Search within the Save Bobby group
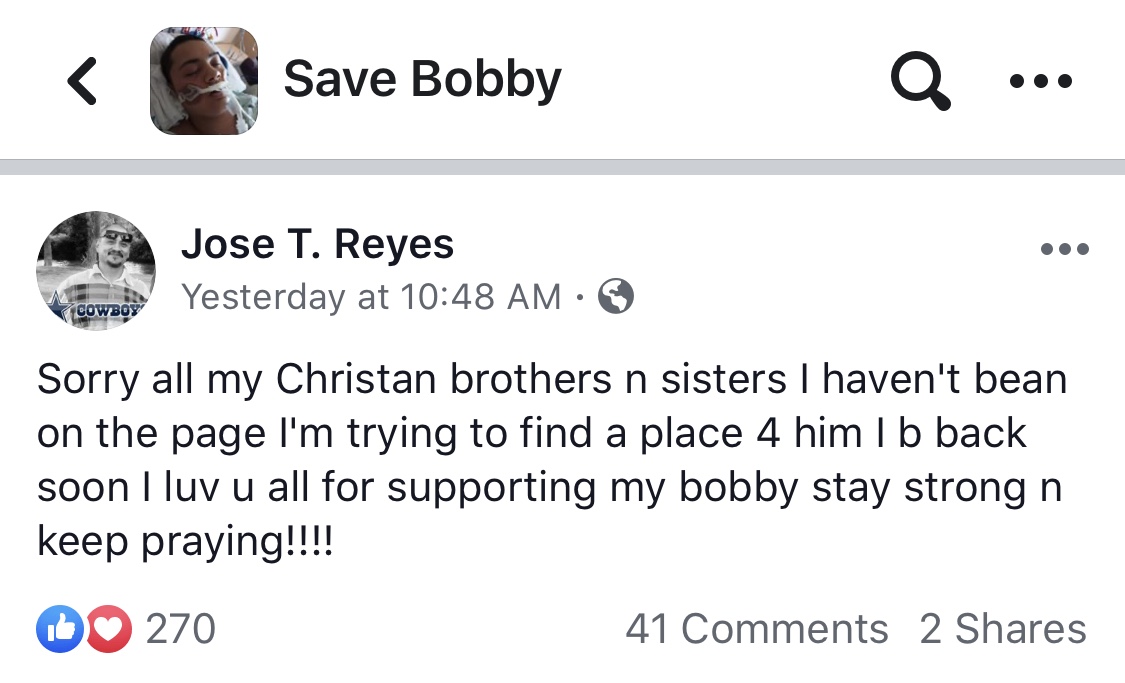The height and width of the screenshot is (683, 1125). pos(921,80)
